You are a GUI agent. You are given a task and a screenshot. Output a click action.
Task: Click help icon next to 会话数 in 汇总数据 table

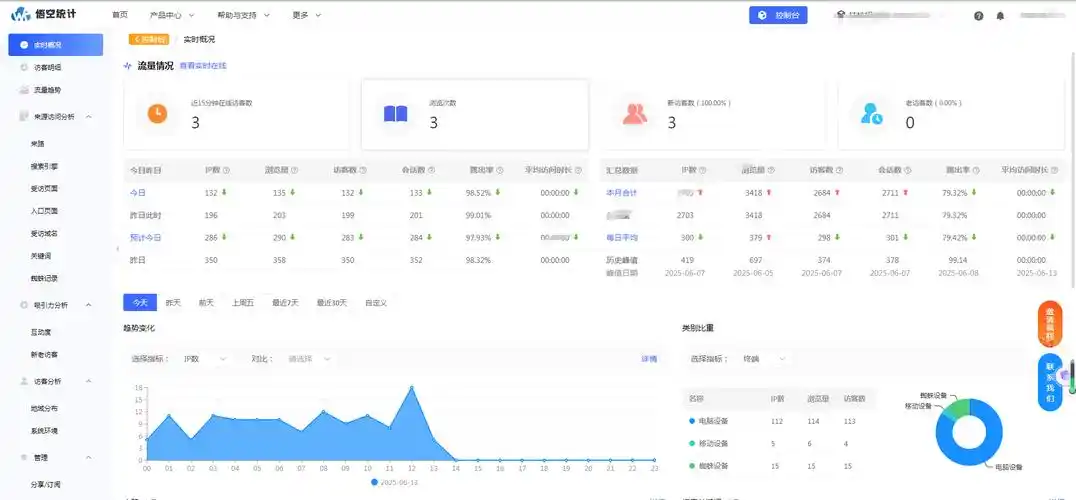(x=908, y=170)
